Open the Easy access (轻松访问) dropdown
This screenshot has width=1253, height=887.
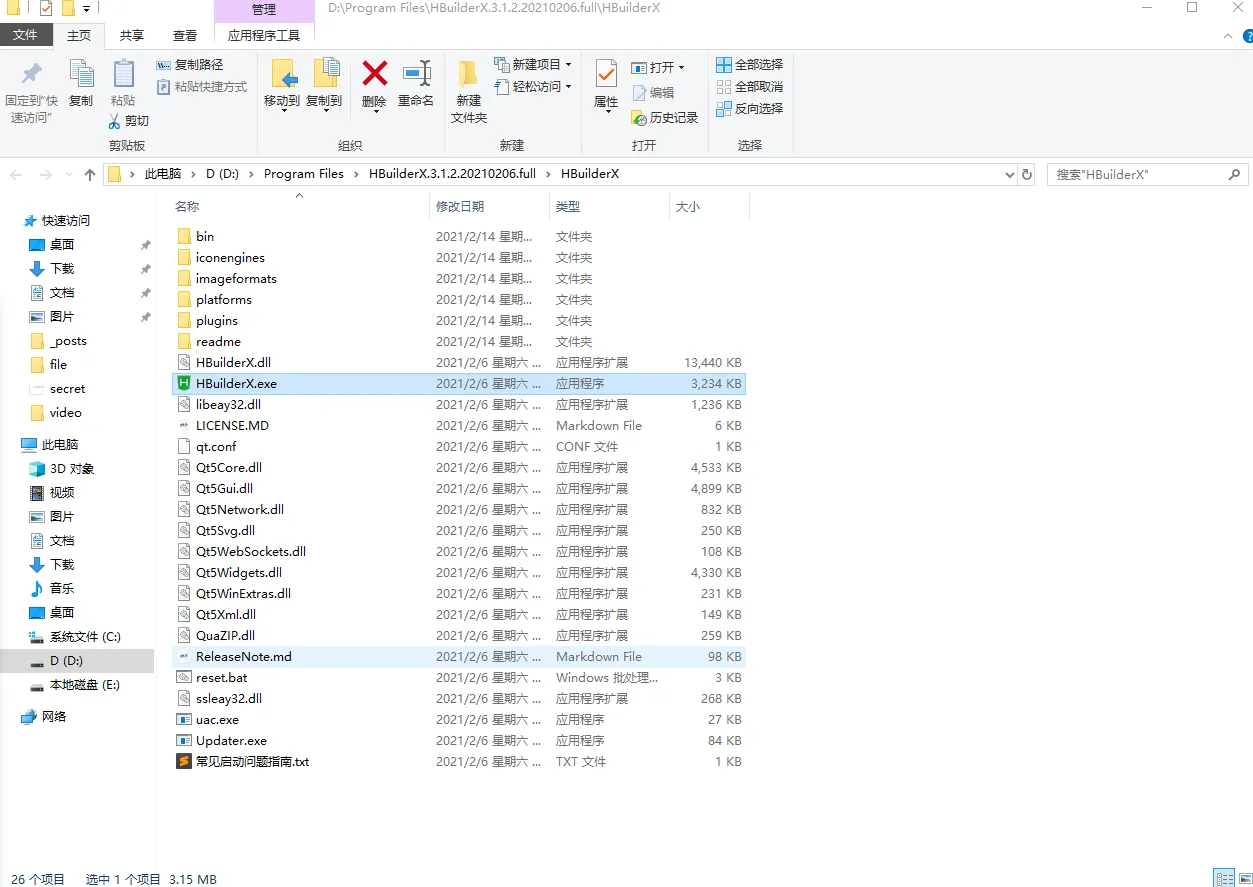[533, 87]
